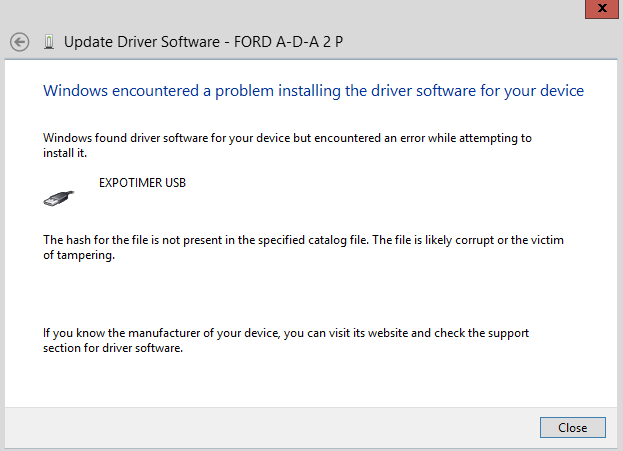Click the back arrow button
Screen dimensions: 623x451
[x=19, y=42]
